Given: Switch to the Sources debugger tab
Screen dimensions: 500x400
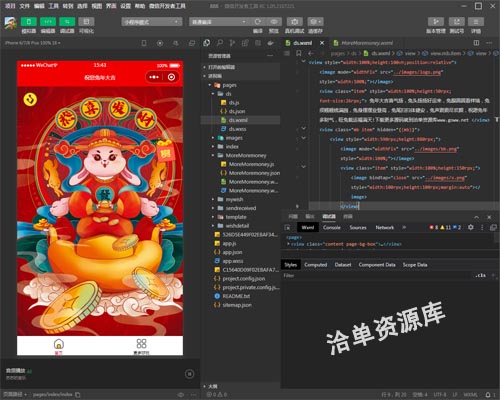Looking at the screenshot, I should tap(358, 227).
